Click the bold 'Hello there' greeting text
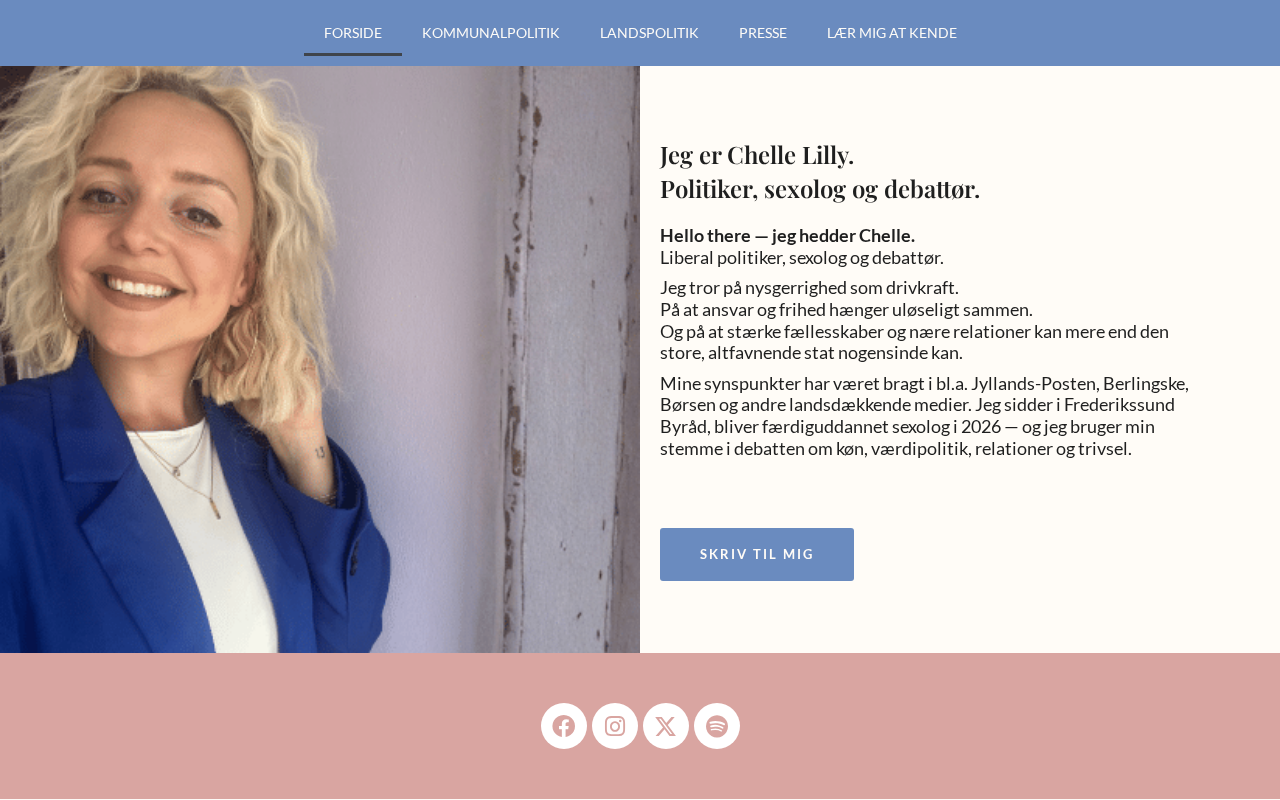The image size is (1280, 800). click(x=787, y=236)
